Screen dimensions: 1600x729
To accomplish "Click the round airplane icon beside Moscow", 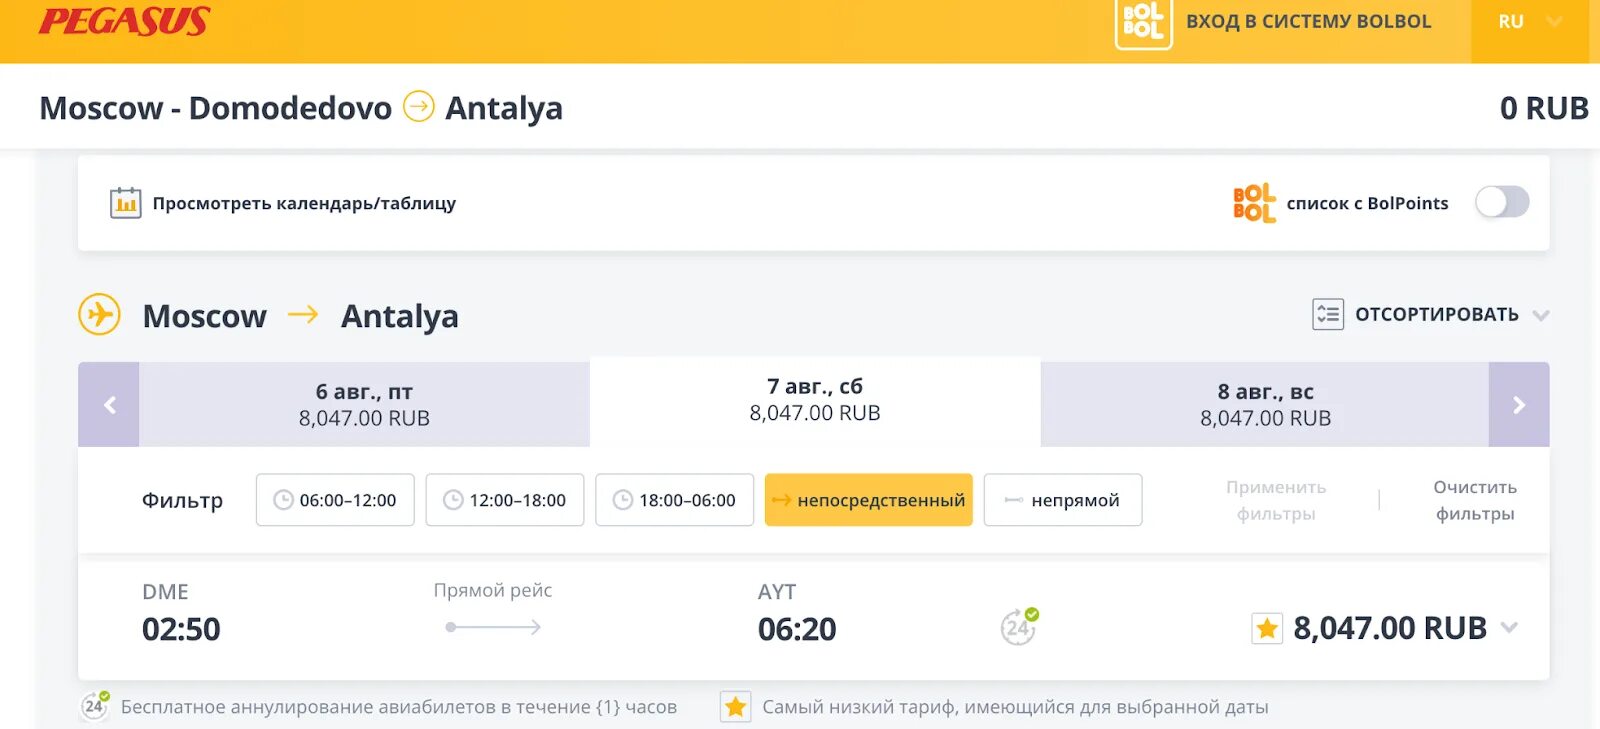I will point(100,315).
